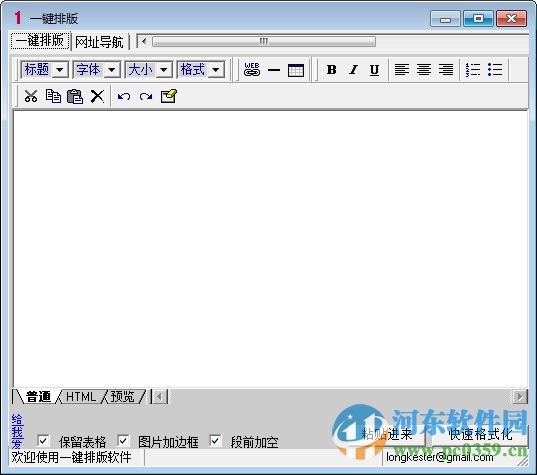Open the 字体 font dropdown

coord(97,70)
